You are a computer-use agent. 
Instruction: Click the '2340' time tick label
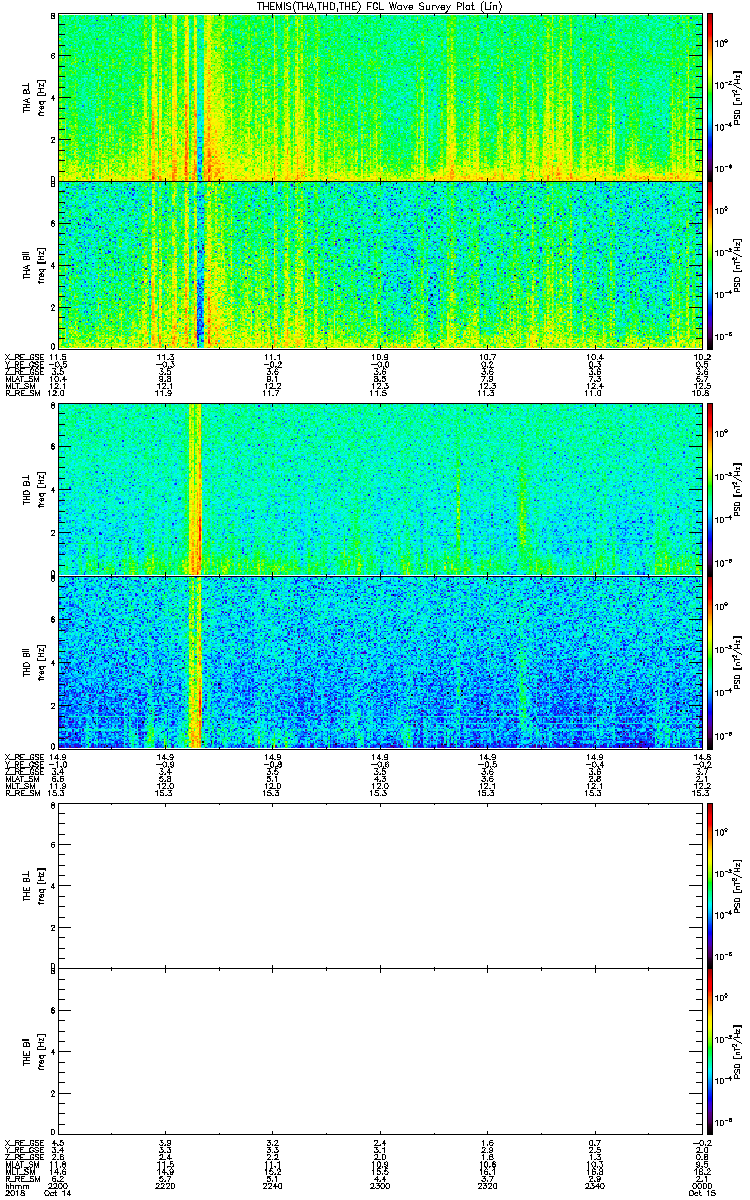(595, 1184)
